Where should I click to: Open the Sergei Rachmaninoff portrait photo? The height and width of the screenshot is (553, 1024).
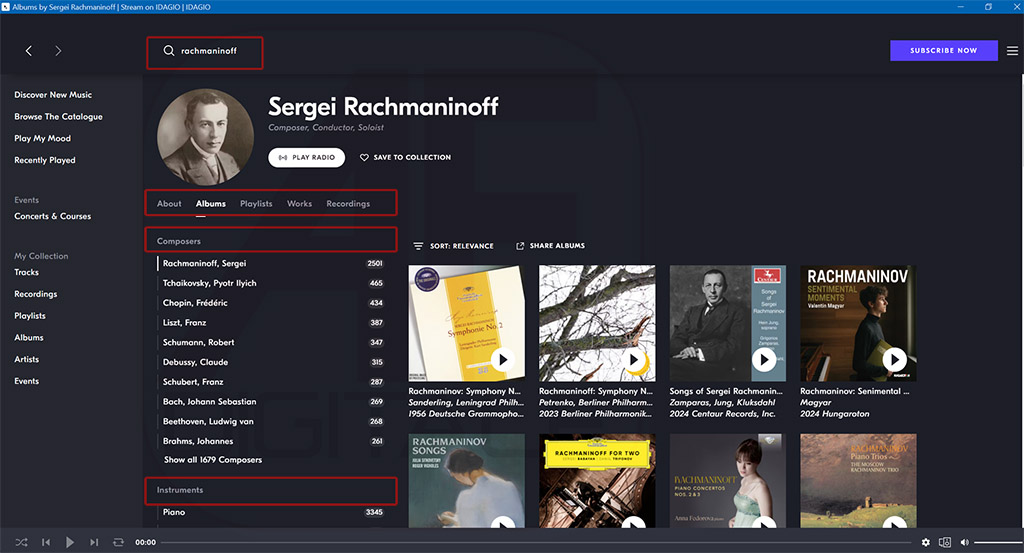pos(205,137)
